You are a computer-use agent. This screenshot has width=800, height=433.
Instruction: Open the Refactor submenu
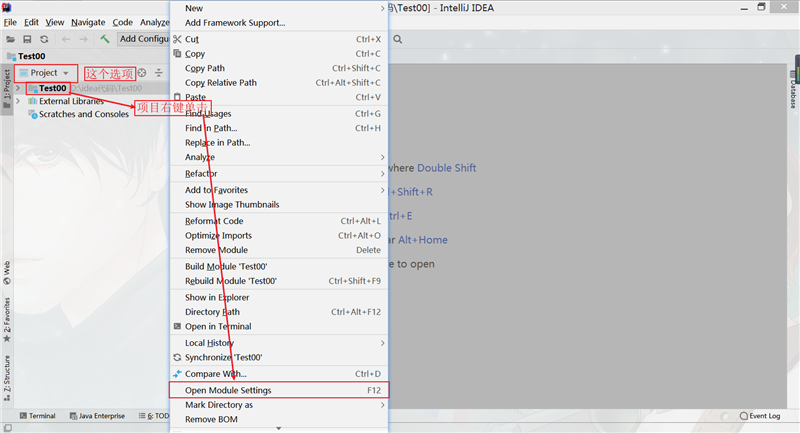click(x=279, y=174)
